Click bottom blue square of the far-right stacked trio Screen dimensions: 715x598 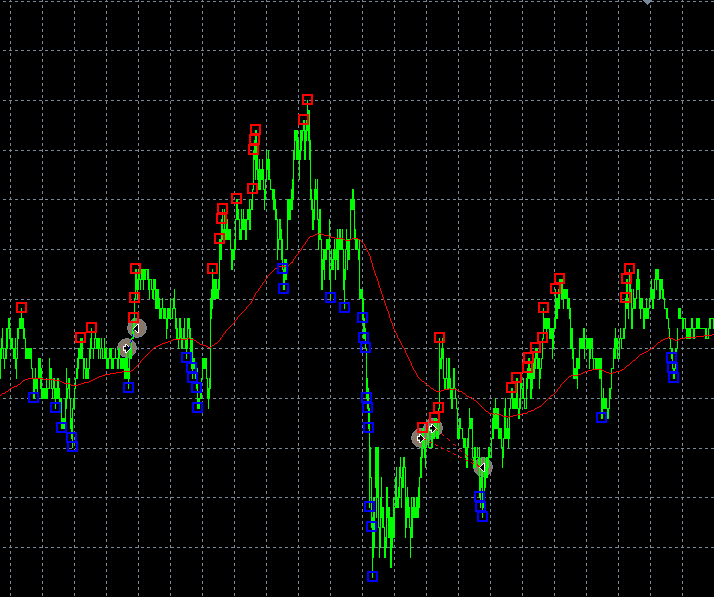[x=674, y=377]
